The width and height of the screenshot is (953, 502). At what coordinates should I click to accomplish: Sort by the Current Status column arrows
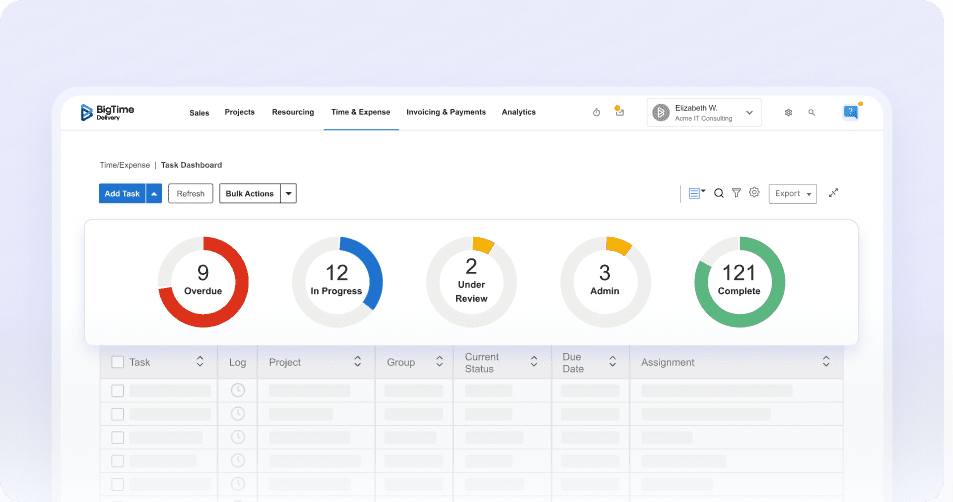click(x=534, y=362)
